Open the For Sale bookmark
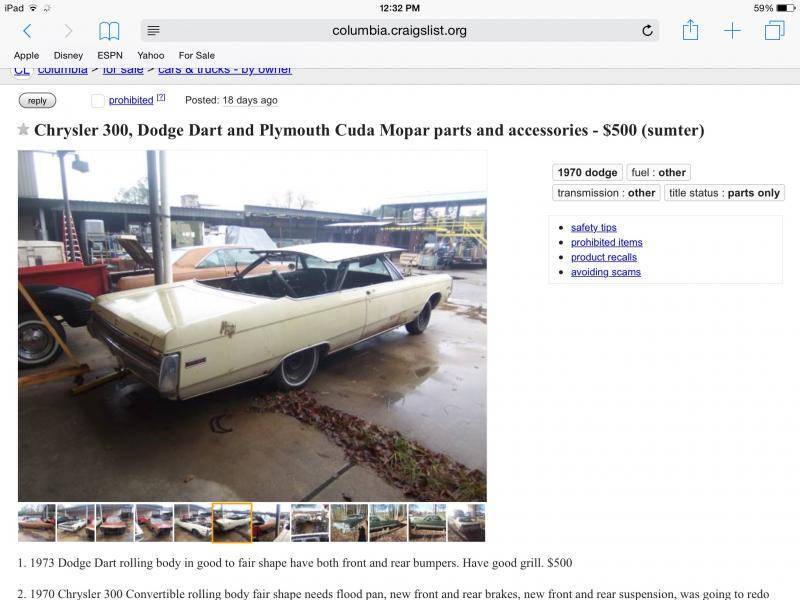800x600 pixels. [x=196, y=55]
